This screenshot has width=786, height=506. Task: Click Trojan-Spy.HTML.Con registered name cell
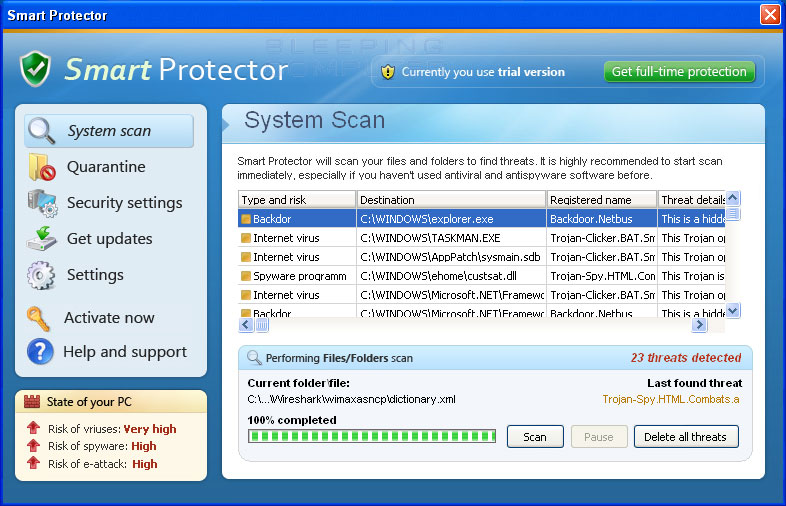pos(602,276)
